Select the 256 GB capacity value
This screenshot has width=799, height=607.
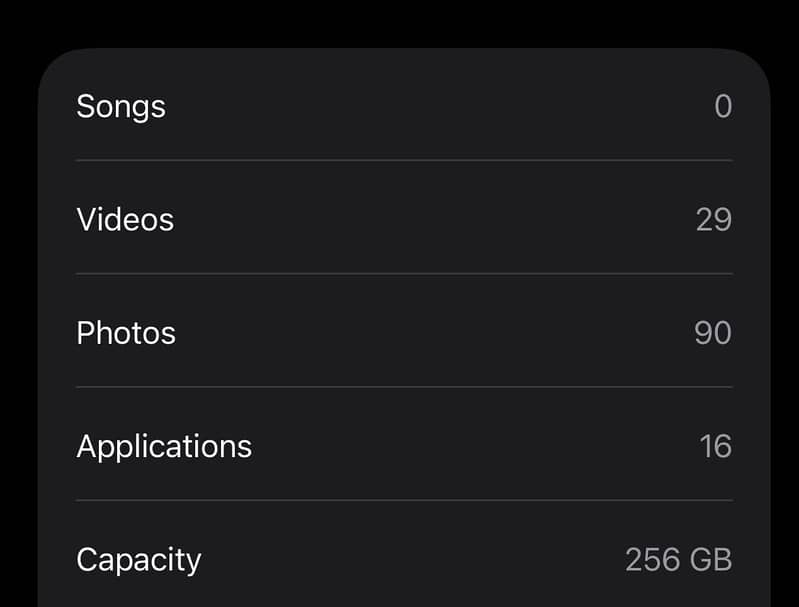coord(678,559)
